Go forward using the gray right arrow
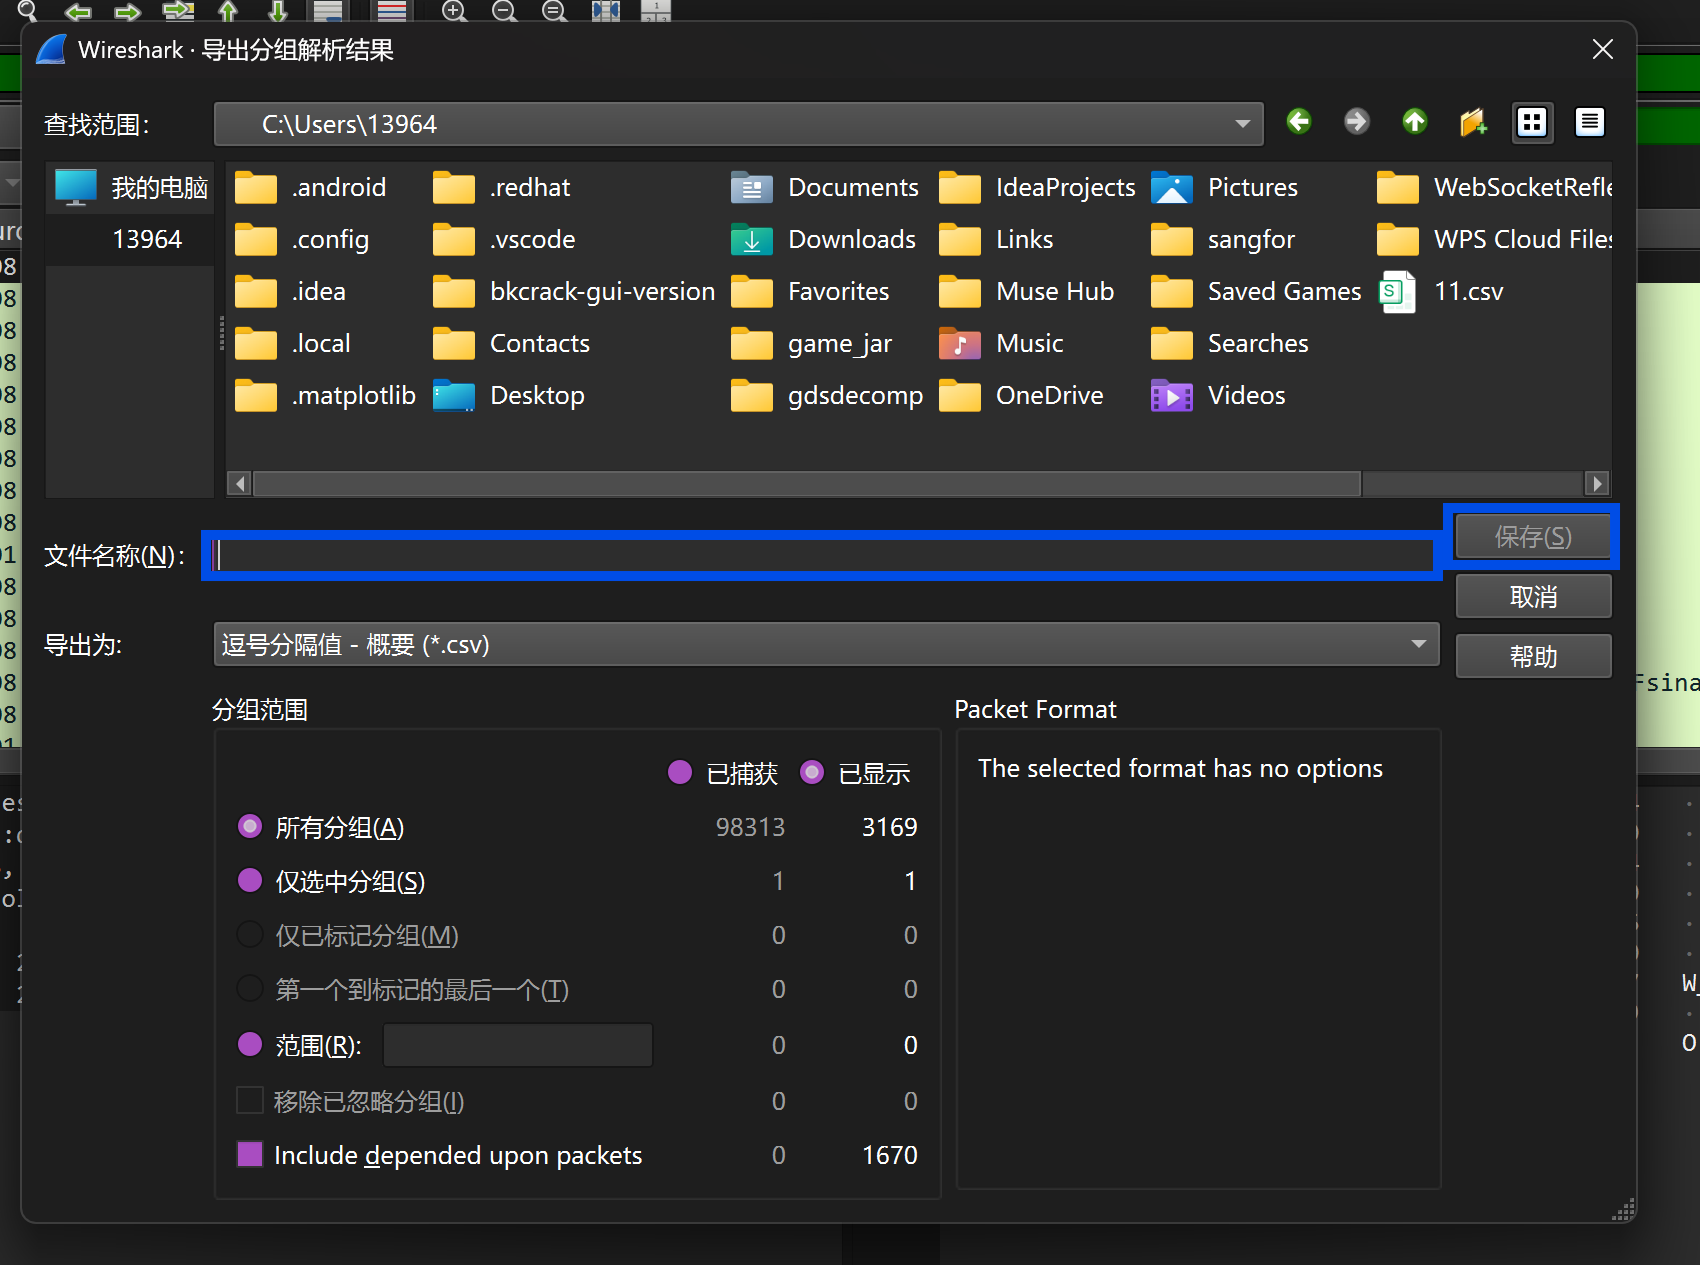Viewport: 1700px width, 1265px height. (1356, 122)
